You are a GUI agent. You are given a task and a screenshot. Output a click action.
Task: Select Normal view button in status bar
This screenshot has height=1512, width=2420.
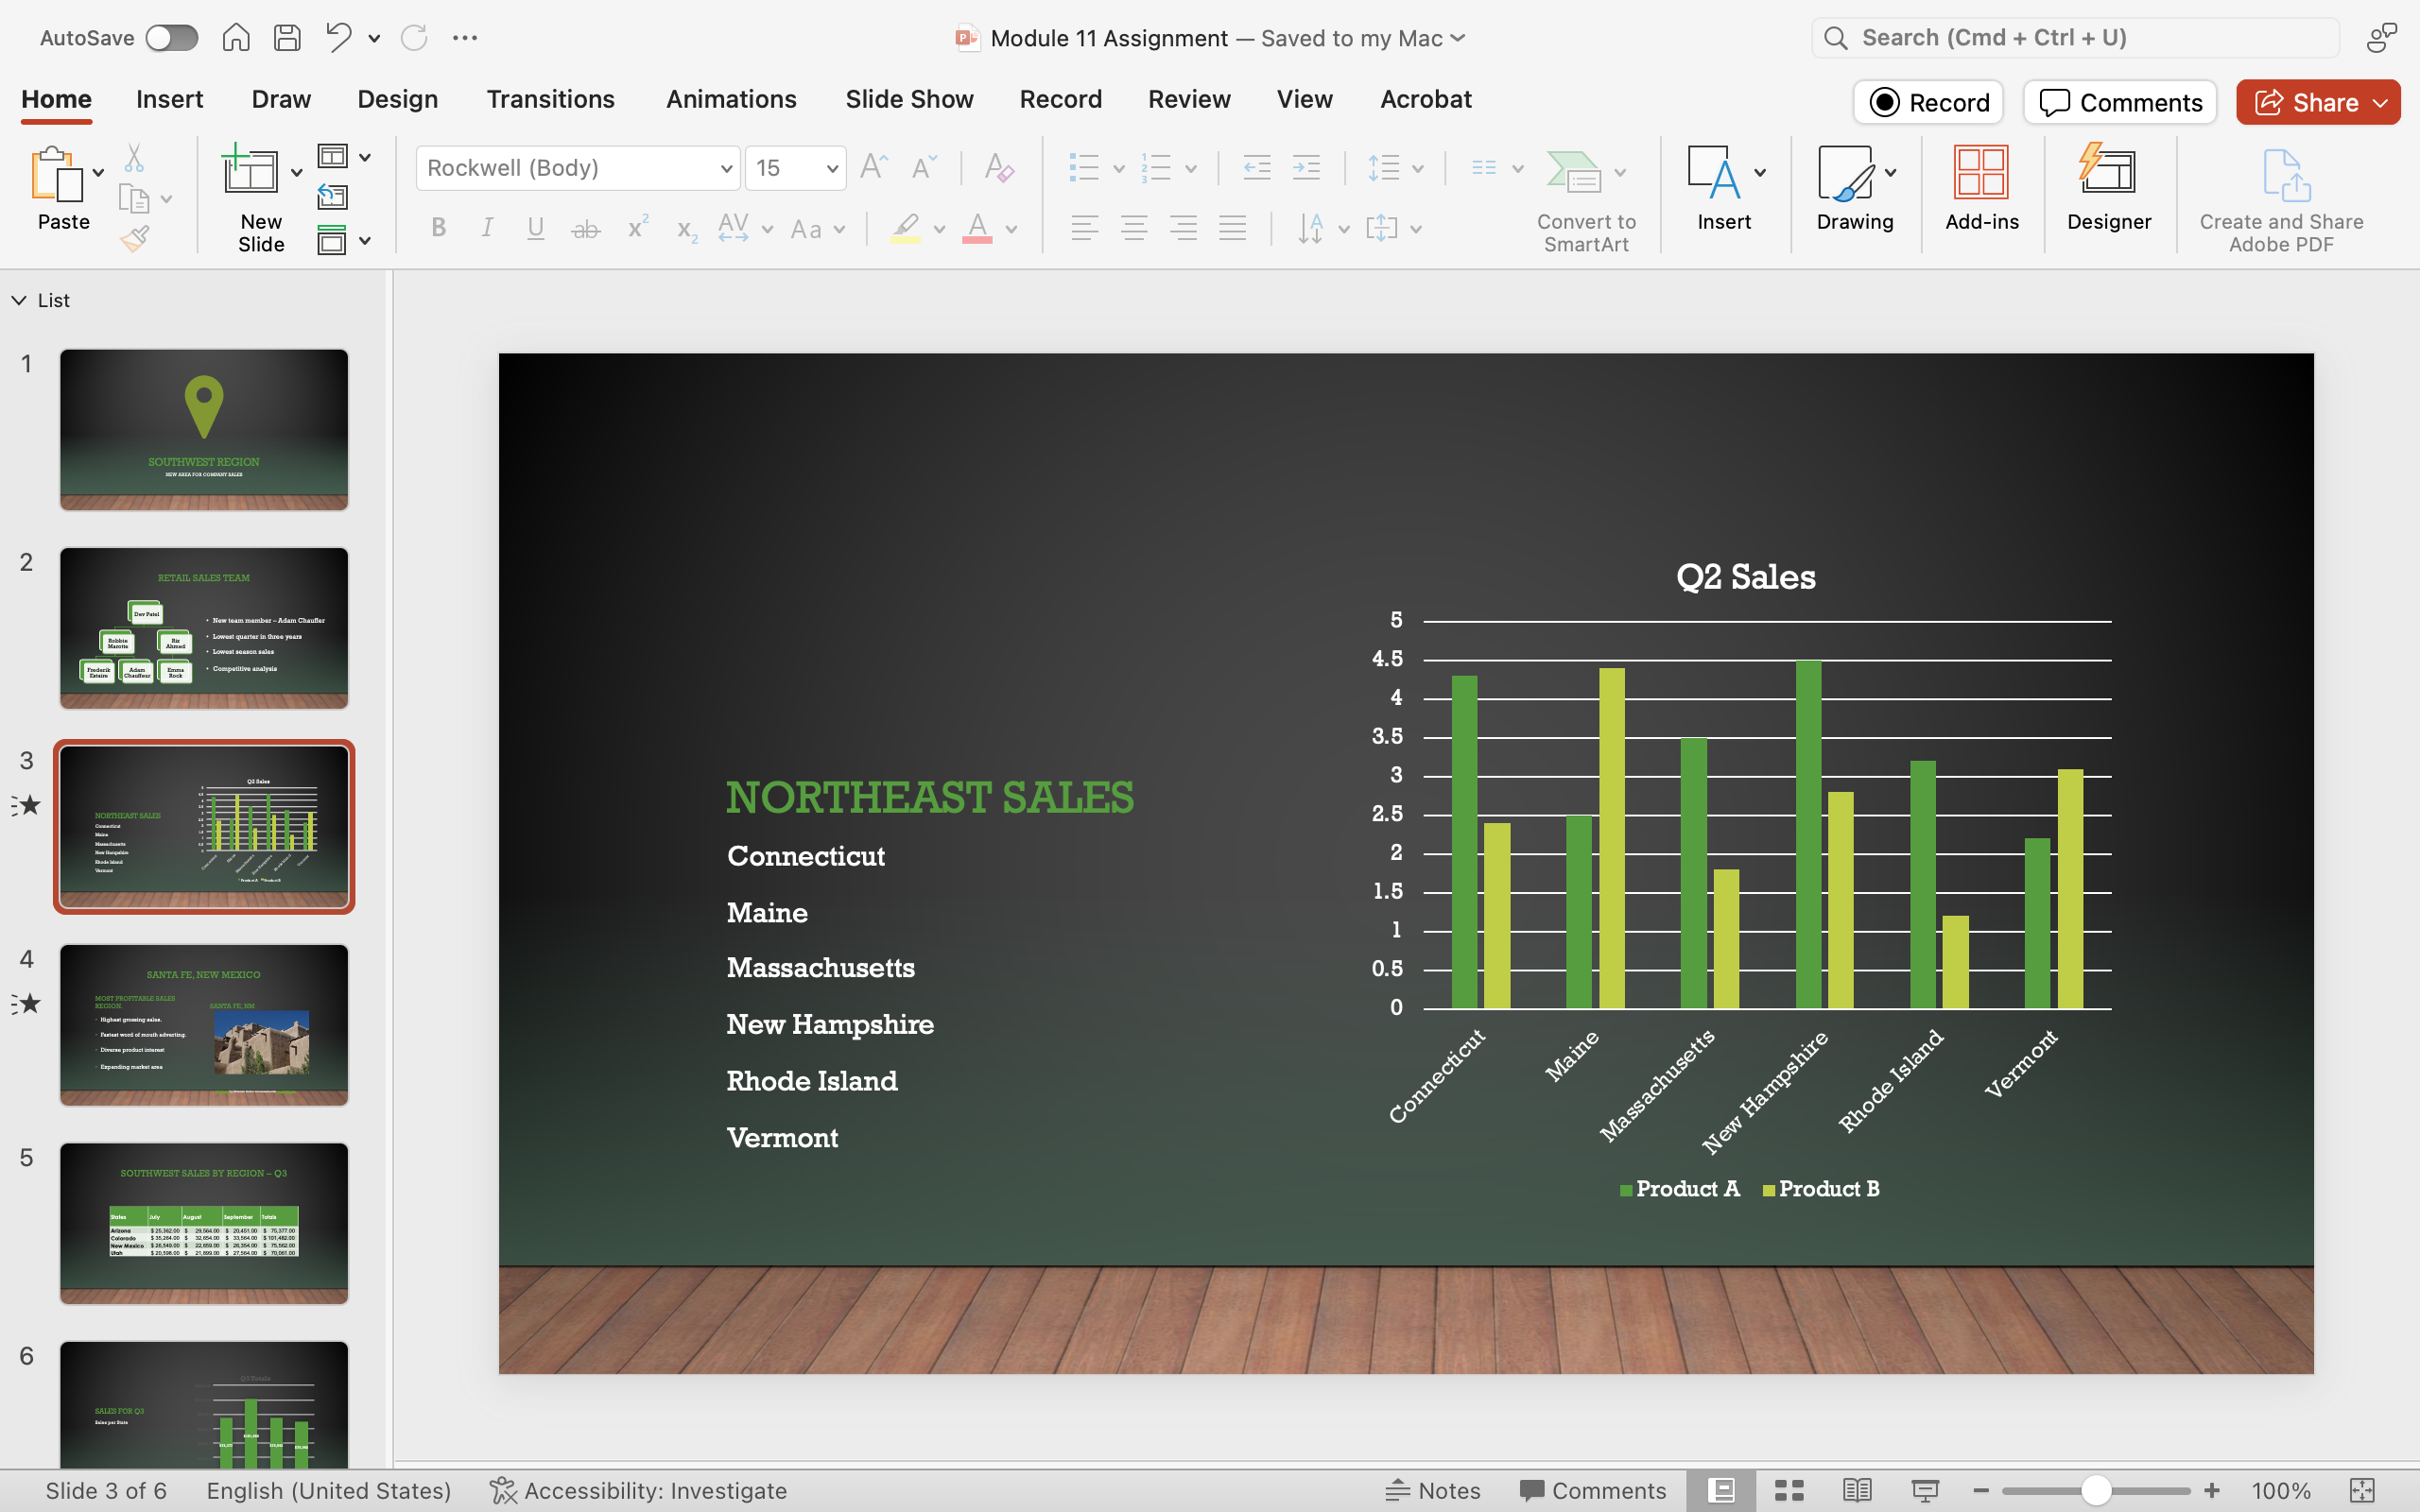1721,1491
